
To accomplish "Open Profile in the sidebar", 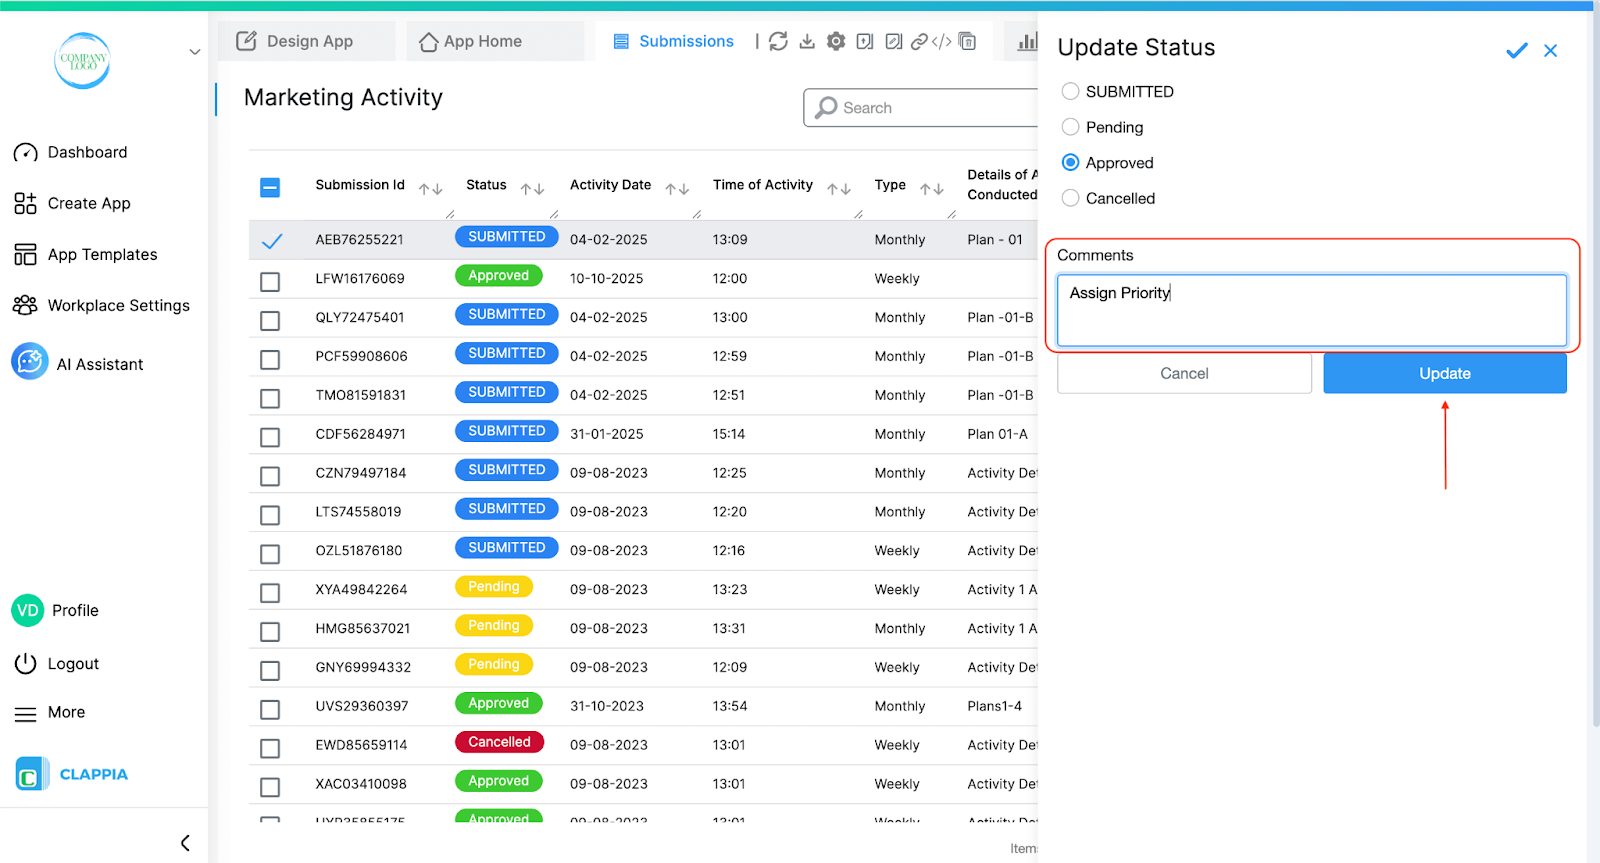I will click(x=75, y=610).
